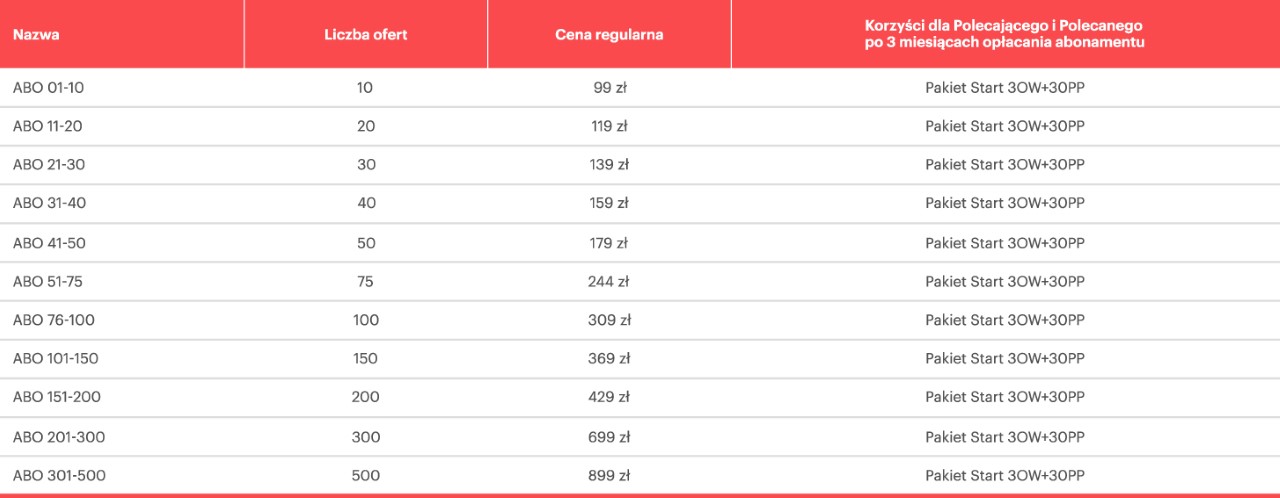This screenshot has height=498, width=1280.
Task: Click the ABO 76-100 row name
Action: click(x=54, y=320)
